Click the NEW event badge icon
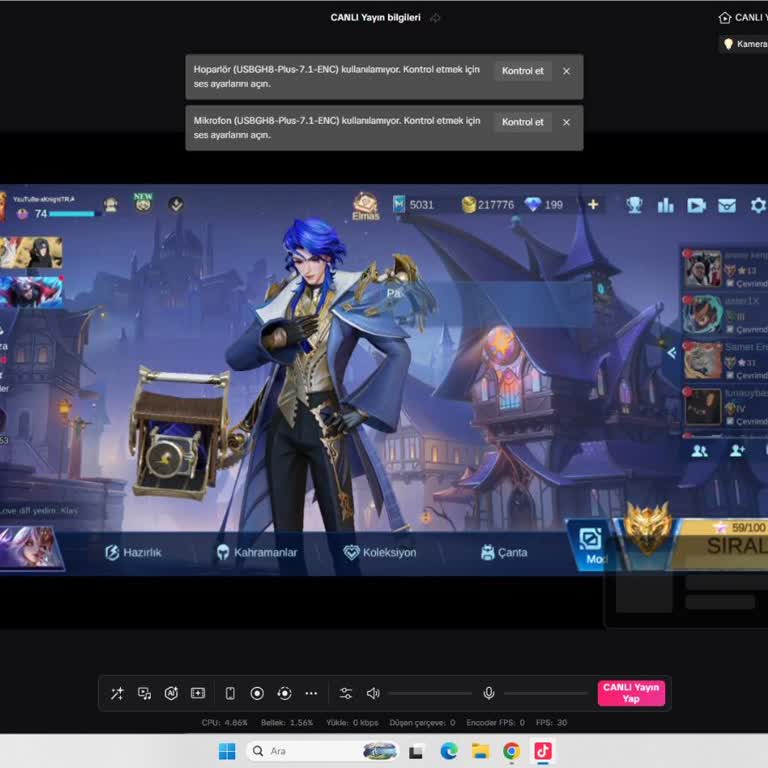The image size is (768, 768). tap(143, 202)
